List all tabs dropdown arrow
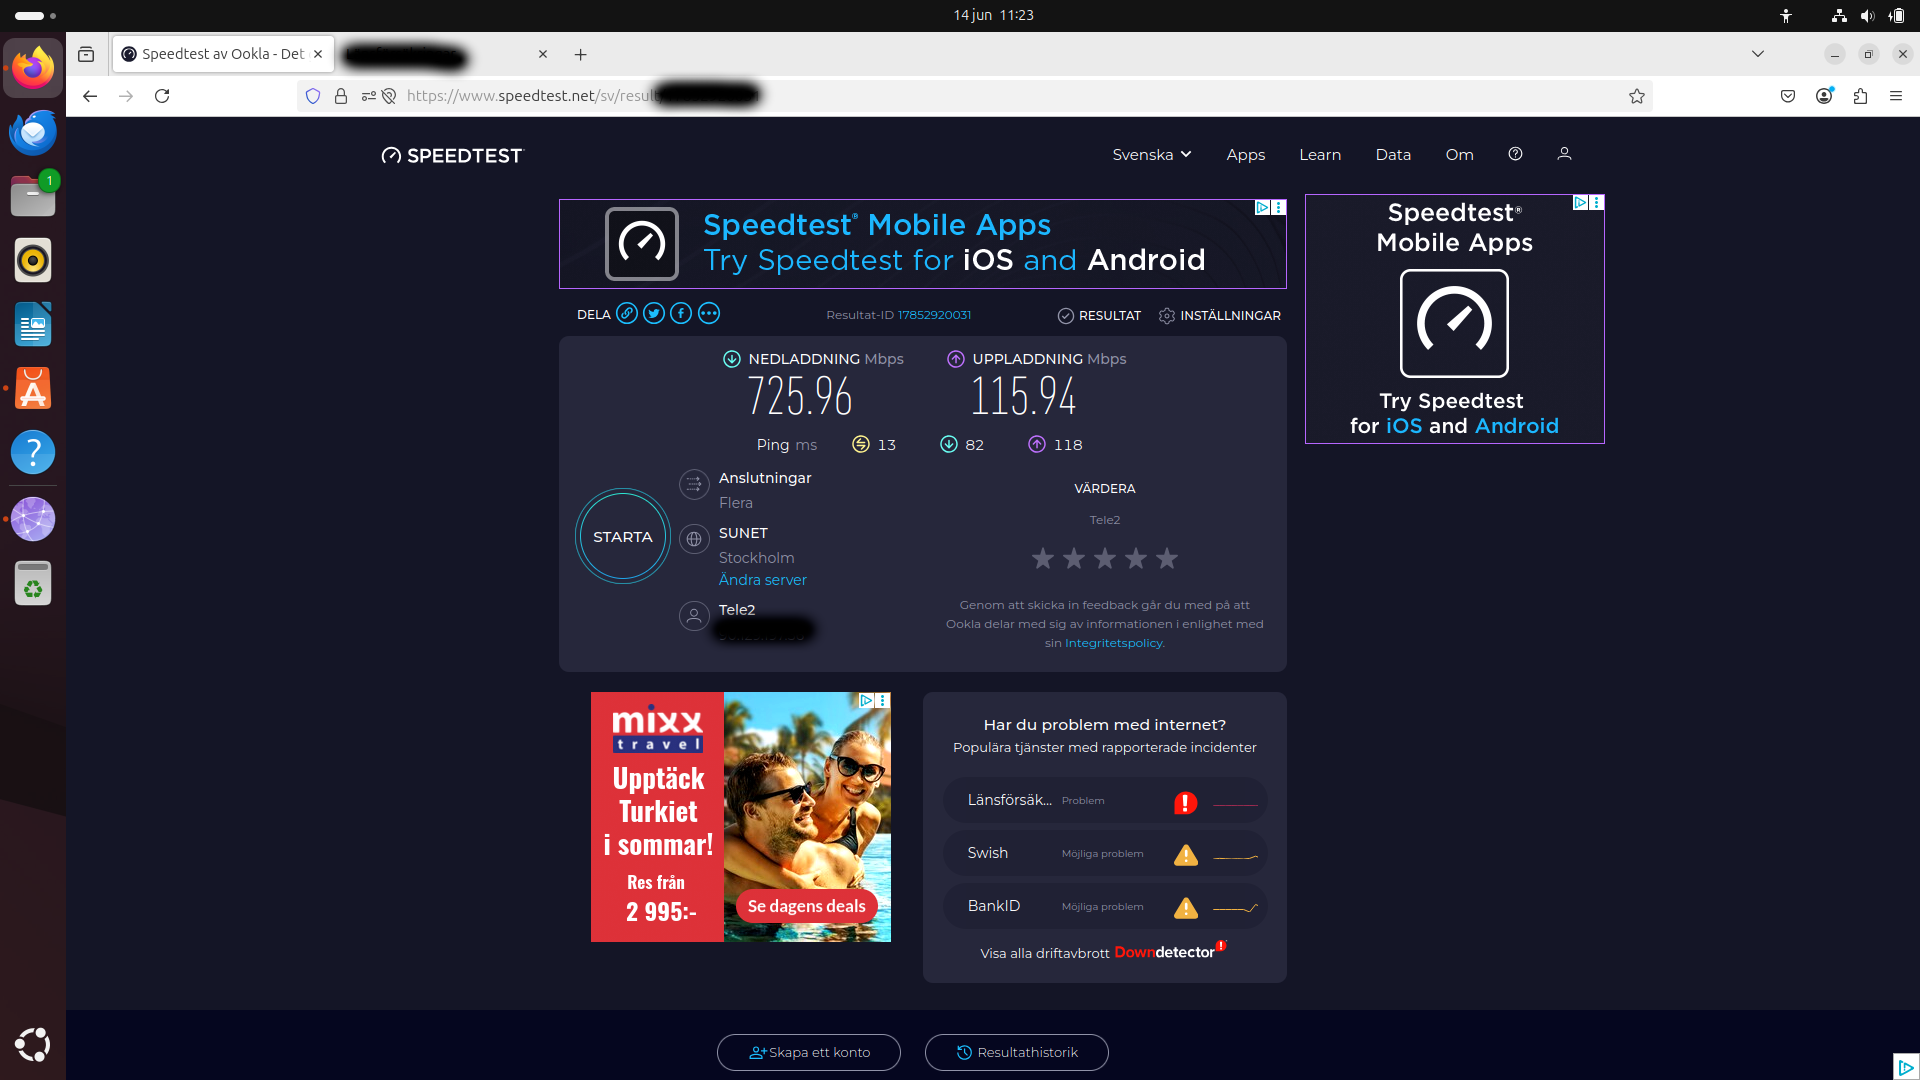 [1758, 54]
